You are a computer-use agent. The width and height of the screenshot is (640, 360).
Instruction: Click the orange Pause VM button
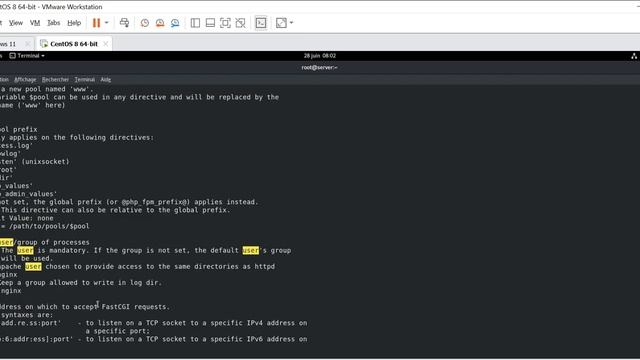[96, 23]
